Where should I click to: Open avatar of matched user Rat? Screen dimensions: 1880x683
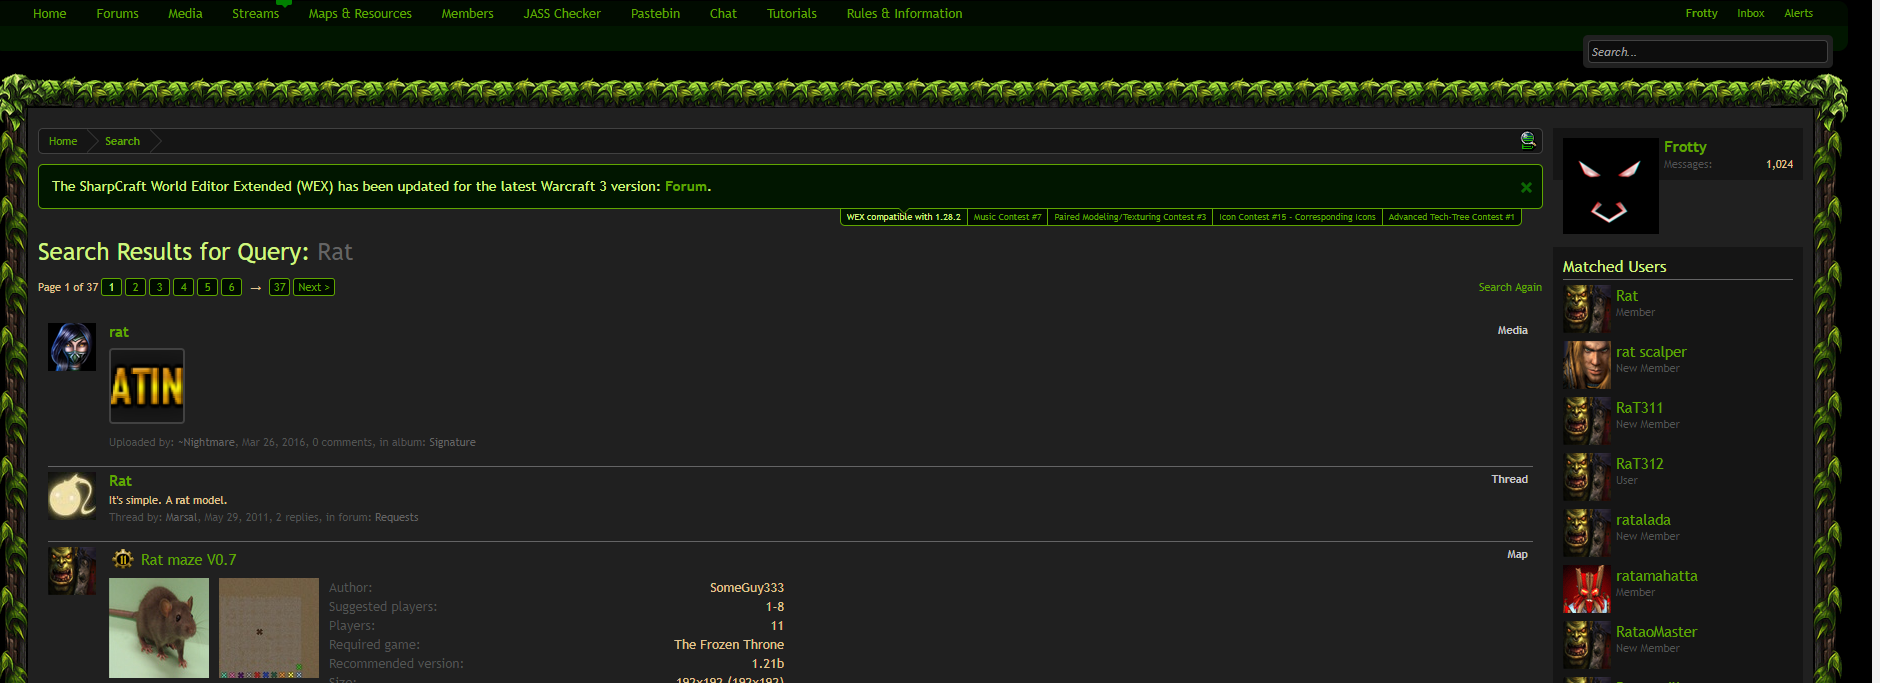[x=1587, y=309]
